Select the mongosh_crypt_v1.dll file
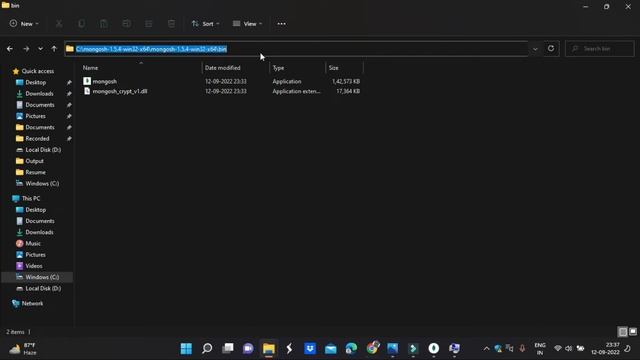Viewport: 640px width, 360px height. [120, 91]
